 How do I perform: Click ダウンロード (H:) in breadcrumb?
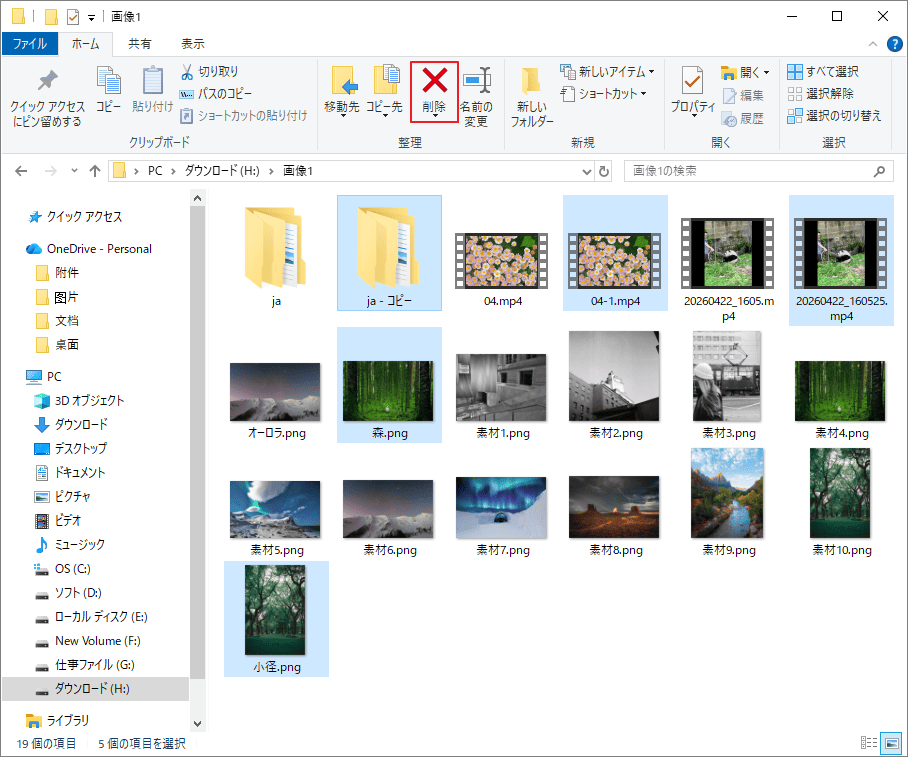click(x=222, y=171)
